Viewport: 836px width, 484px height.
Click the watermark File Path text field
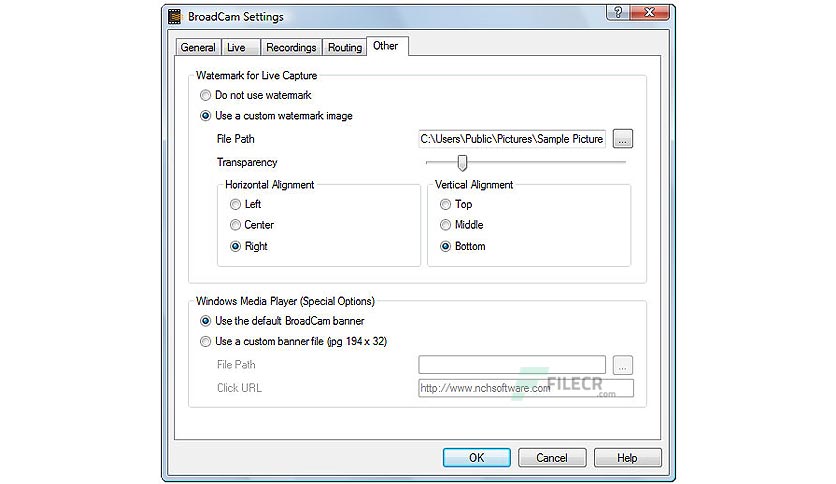point(512,139)
